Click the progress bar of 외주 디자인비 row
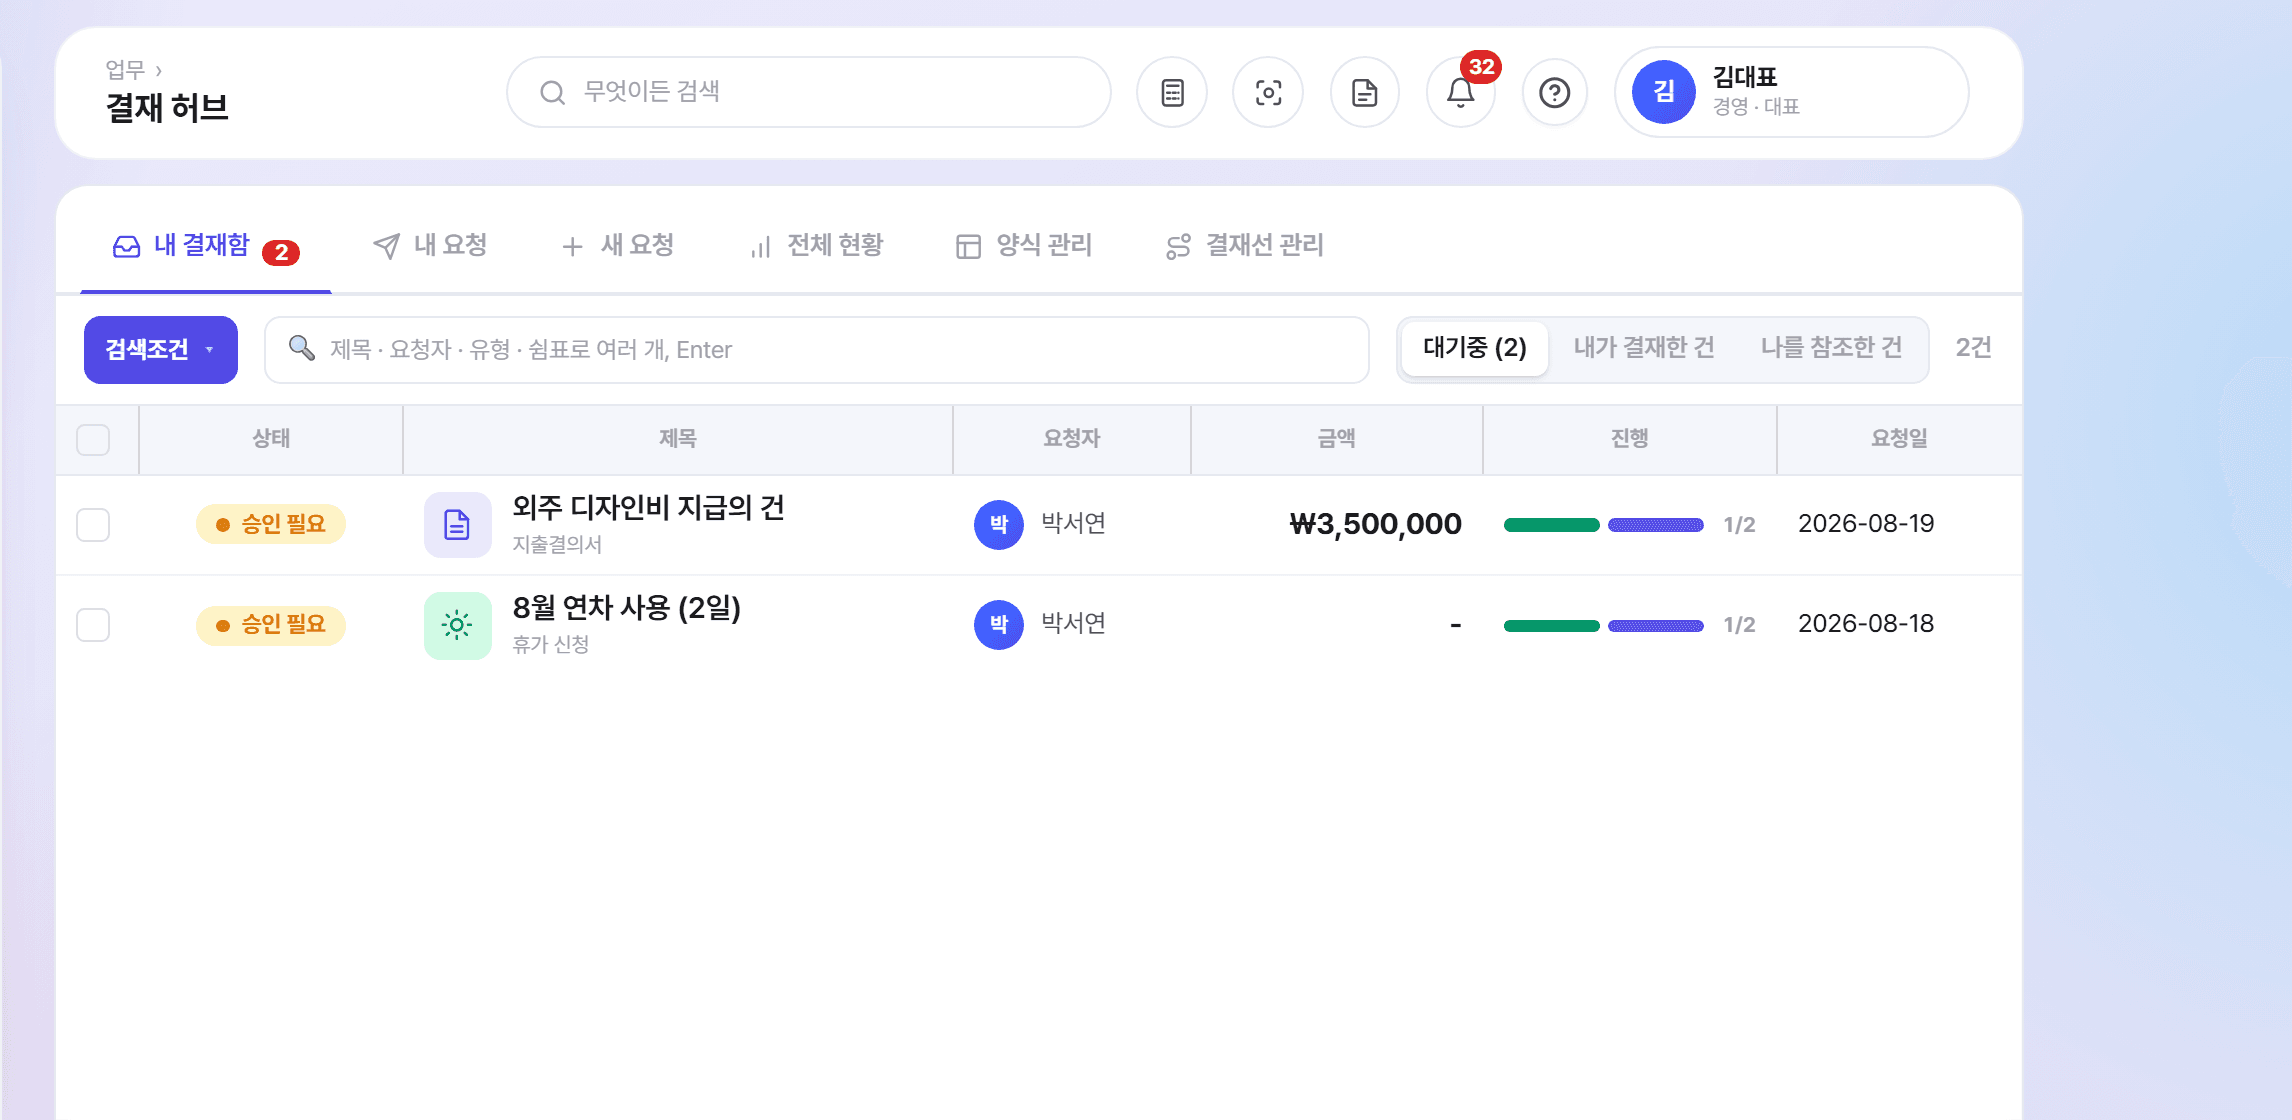 point(1604,525)
